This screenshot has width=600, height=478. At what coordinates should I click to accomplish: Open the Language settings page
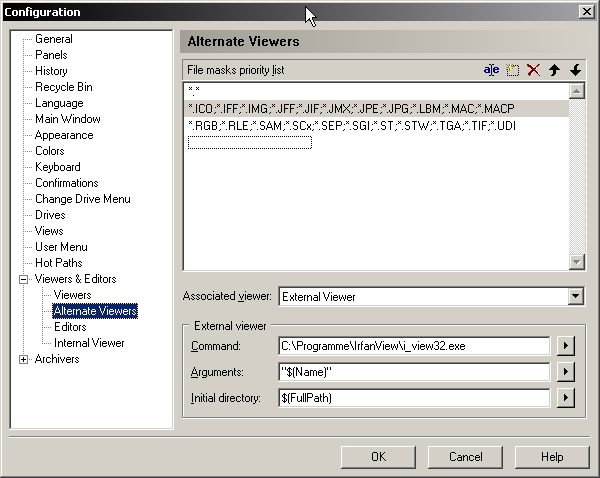tap(59, 103)
